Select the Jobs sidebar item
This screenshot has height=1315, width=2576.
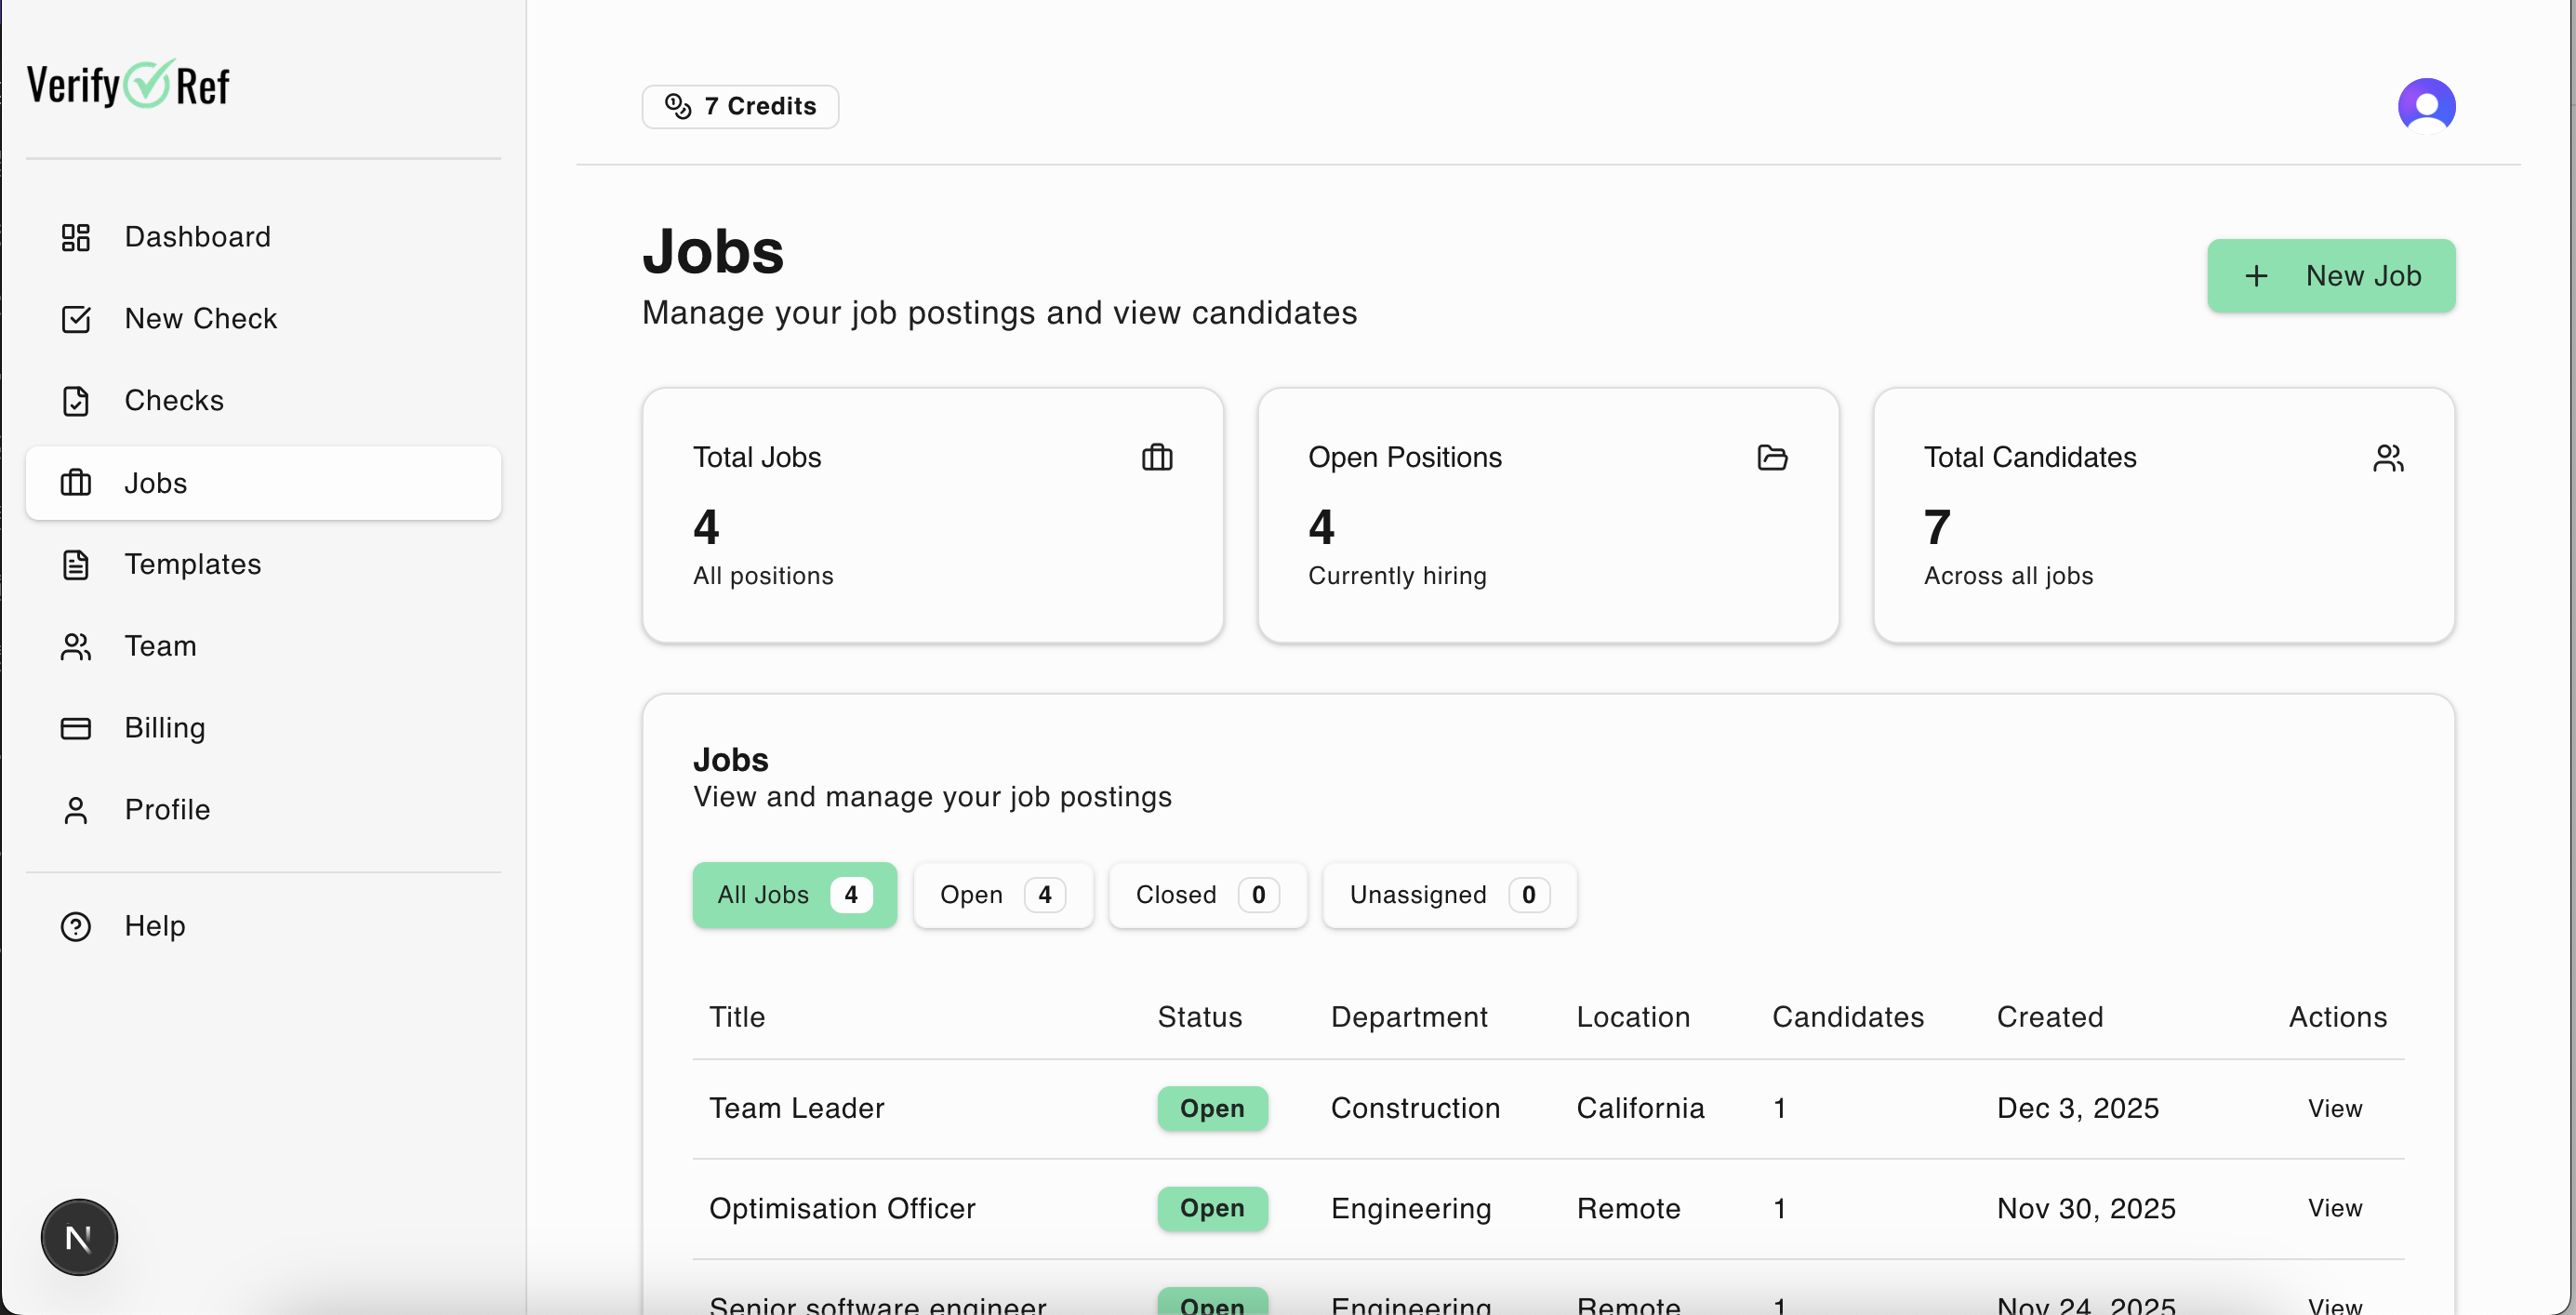[x=263, y=483]
